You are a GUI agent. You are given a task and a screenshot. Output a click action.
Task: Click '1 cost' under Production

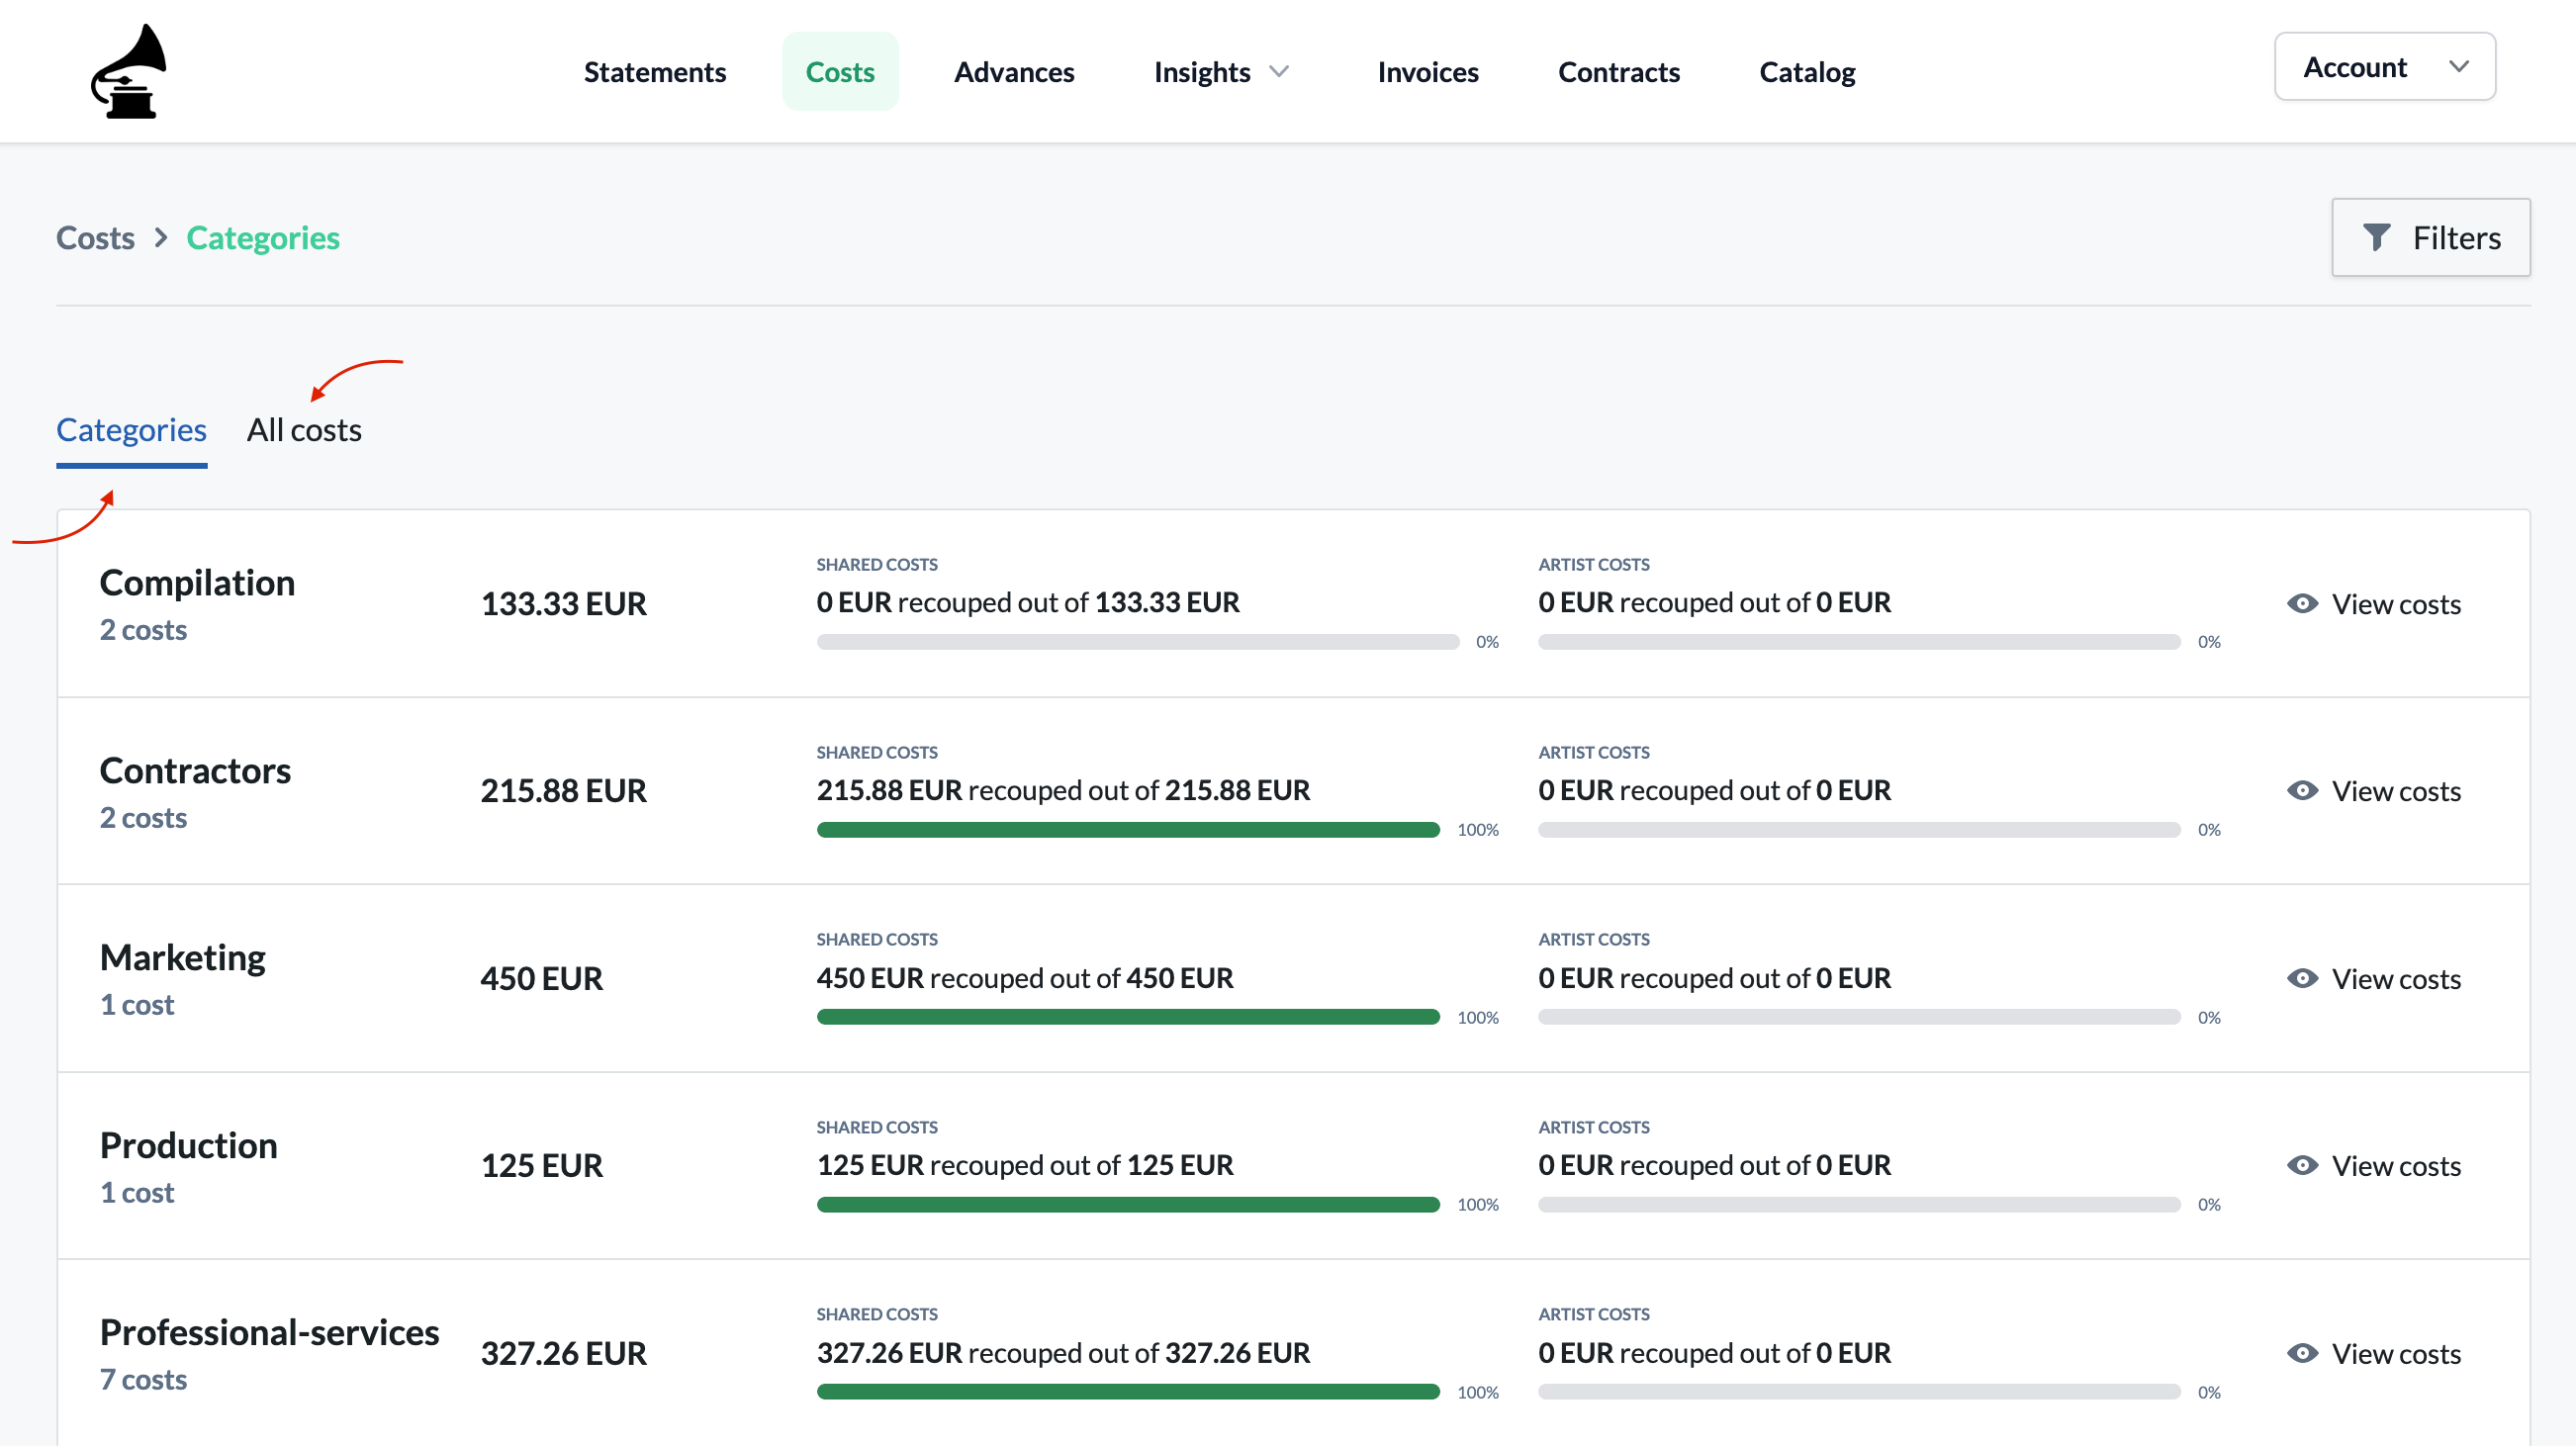point(137,1193)
